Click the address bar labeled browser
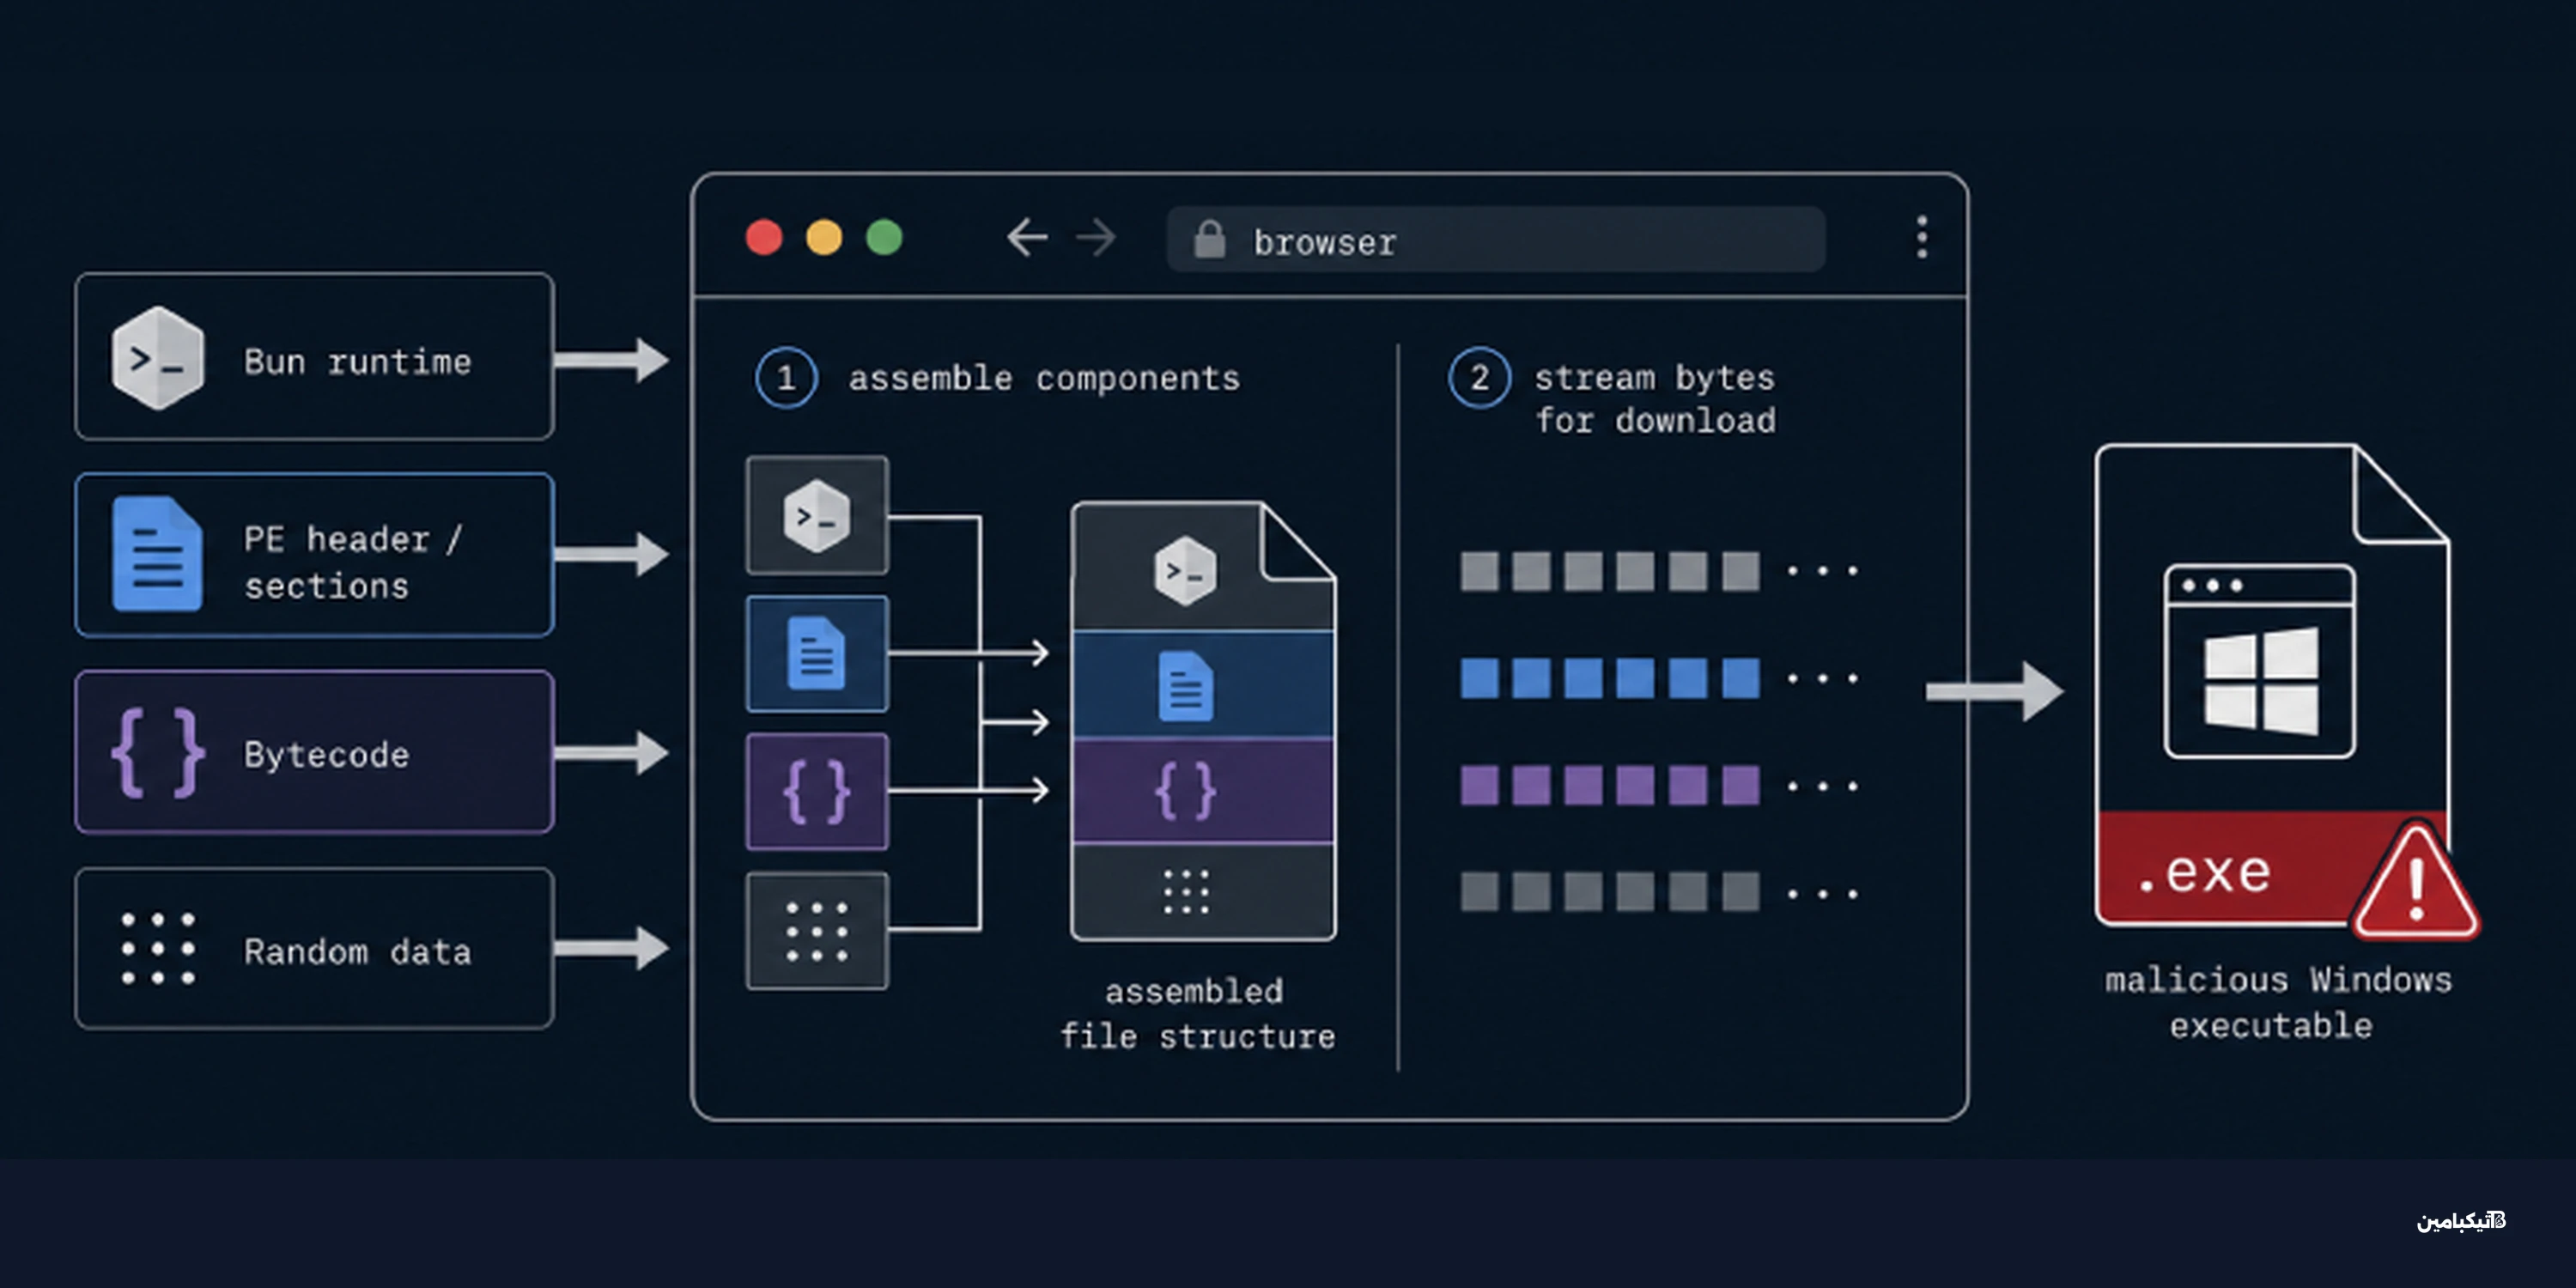 point(1495,239)
